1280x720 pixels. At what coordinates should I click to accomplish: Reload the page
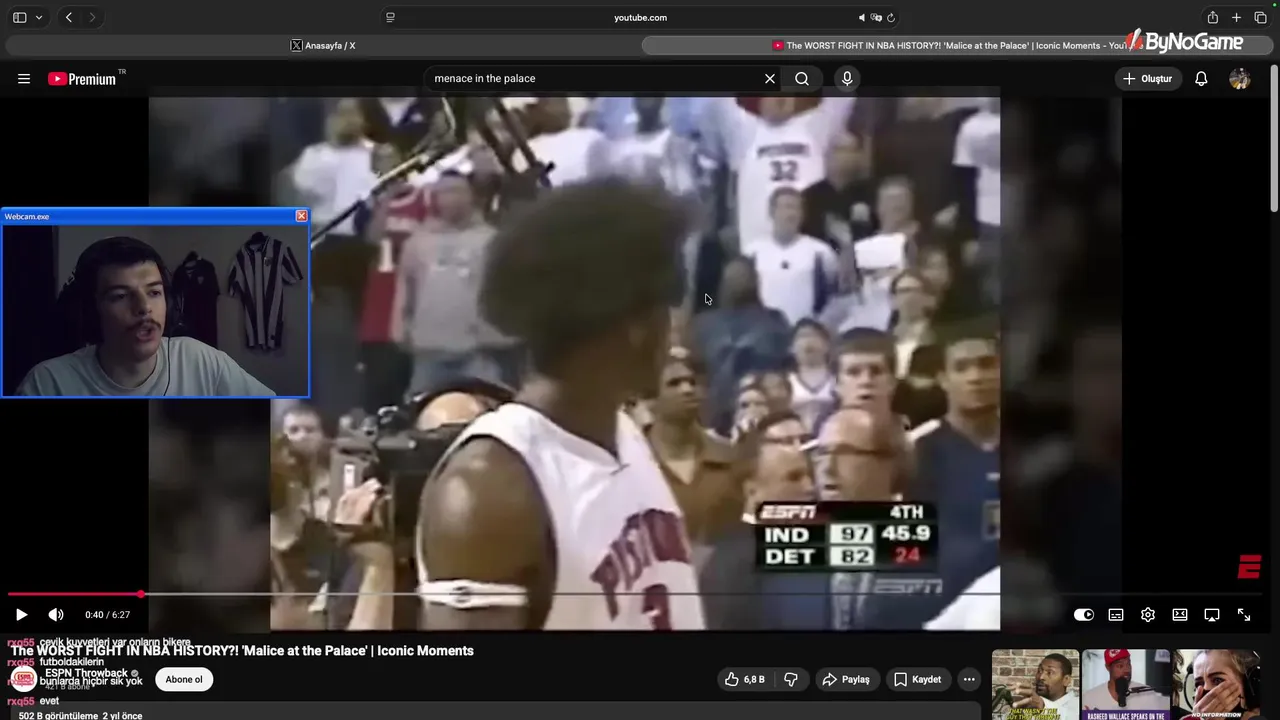pos(891,17)
